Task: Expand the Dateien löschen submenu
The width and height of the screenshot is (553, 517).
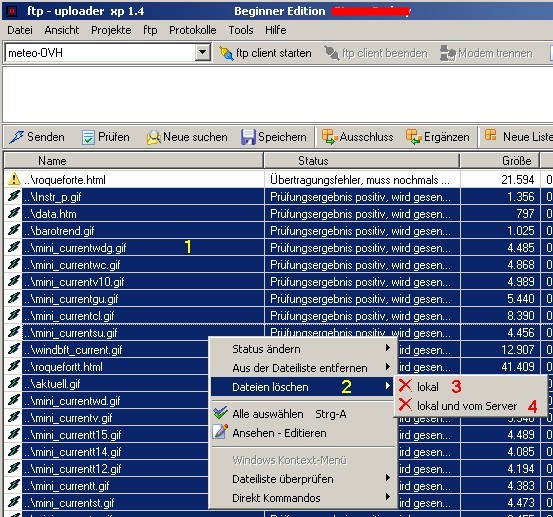Action: (388, 386)
